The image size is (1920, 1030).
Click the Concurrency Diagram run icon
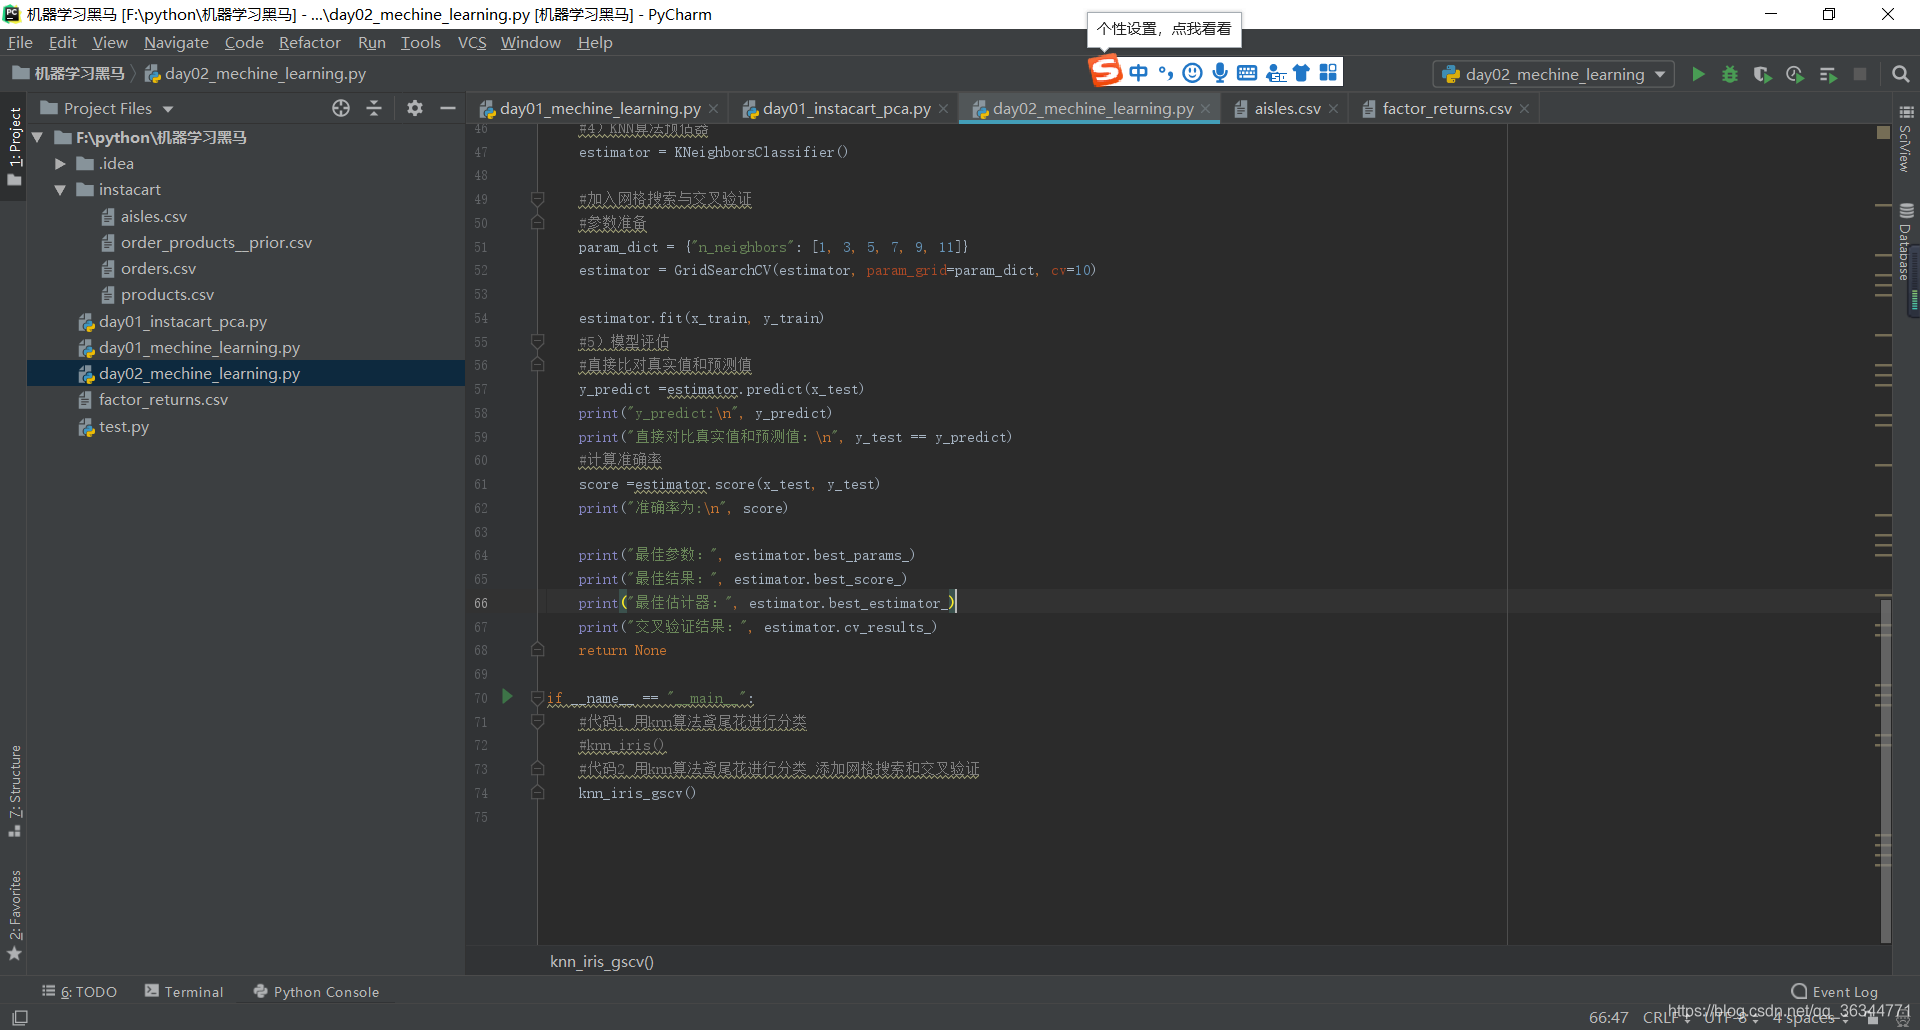1828,74
